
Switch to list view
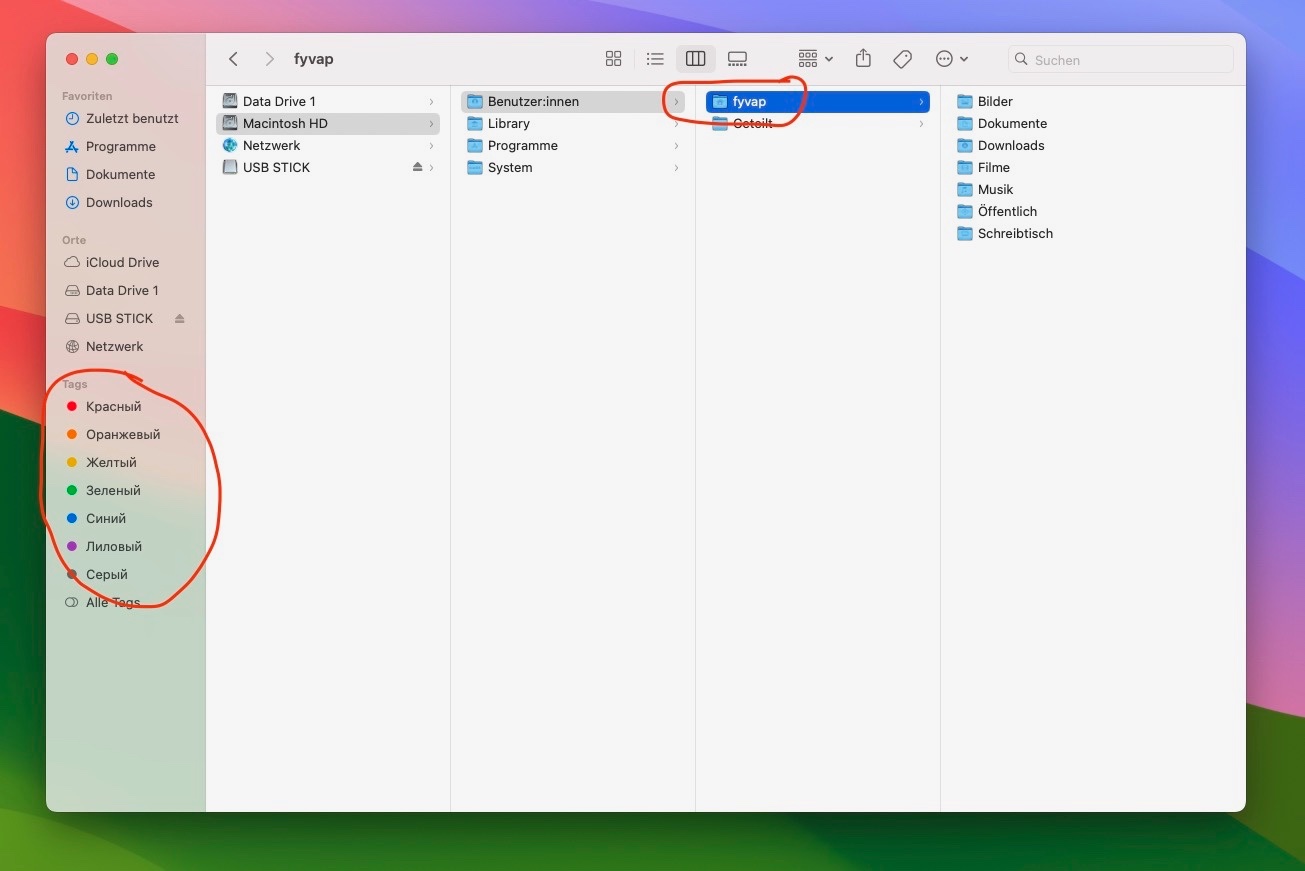655,59
